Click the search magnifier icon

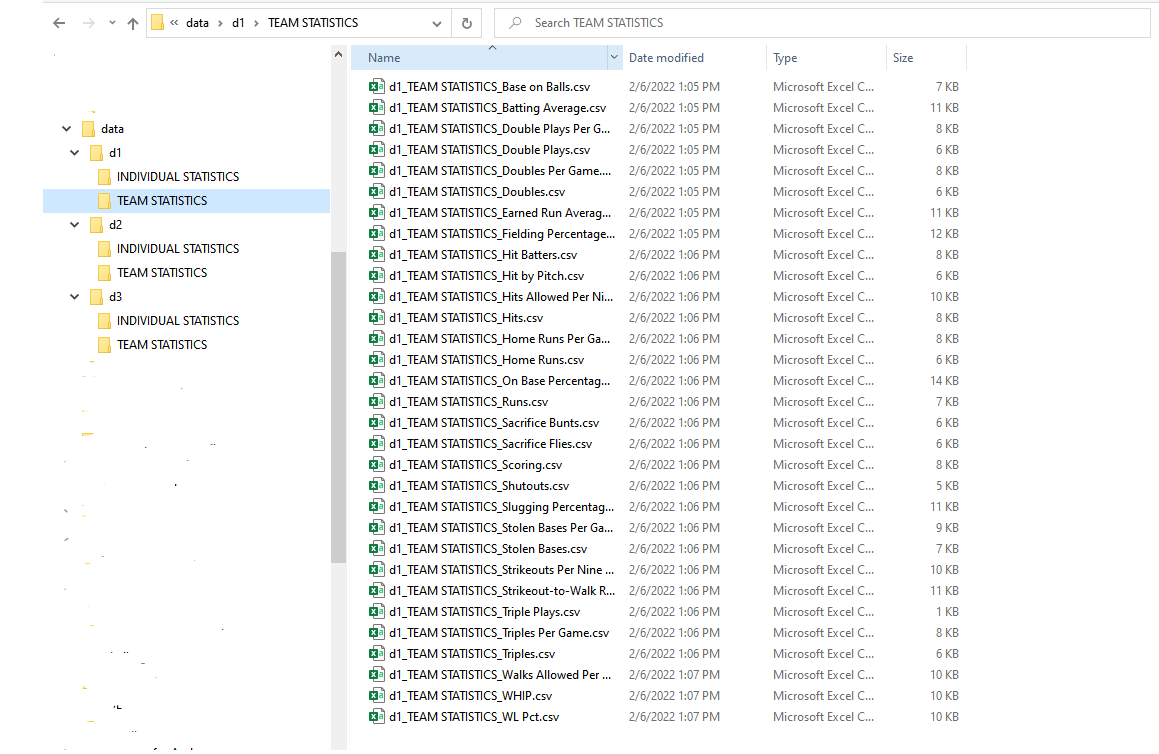pos(515,23)
